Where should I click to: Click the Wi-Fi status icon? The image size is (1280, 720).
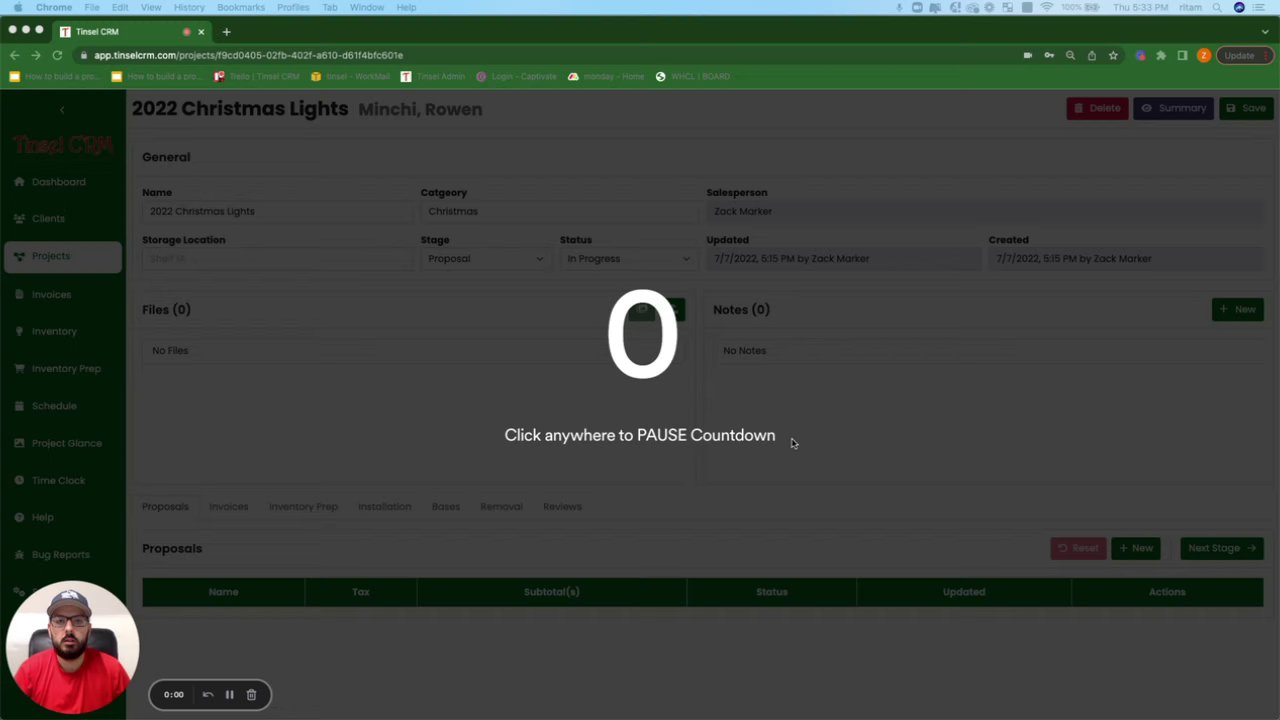click(1047, 7)
